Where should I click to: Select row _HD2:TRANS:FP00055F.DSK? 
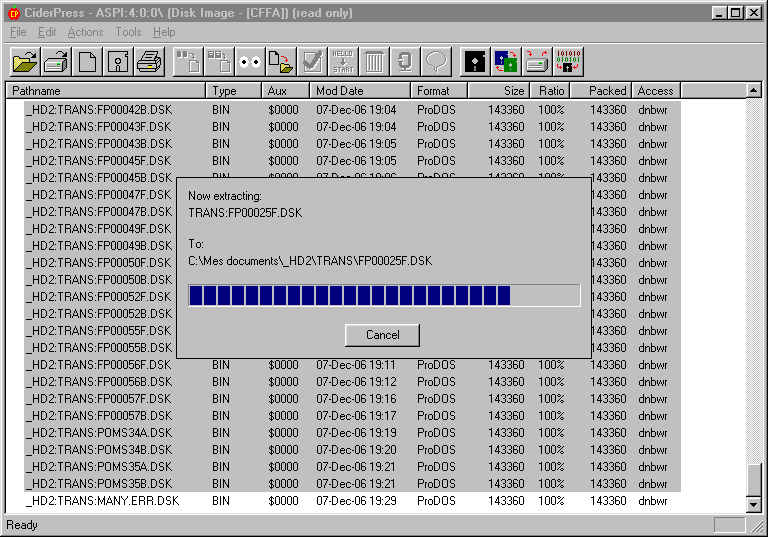tap(100, 331)
